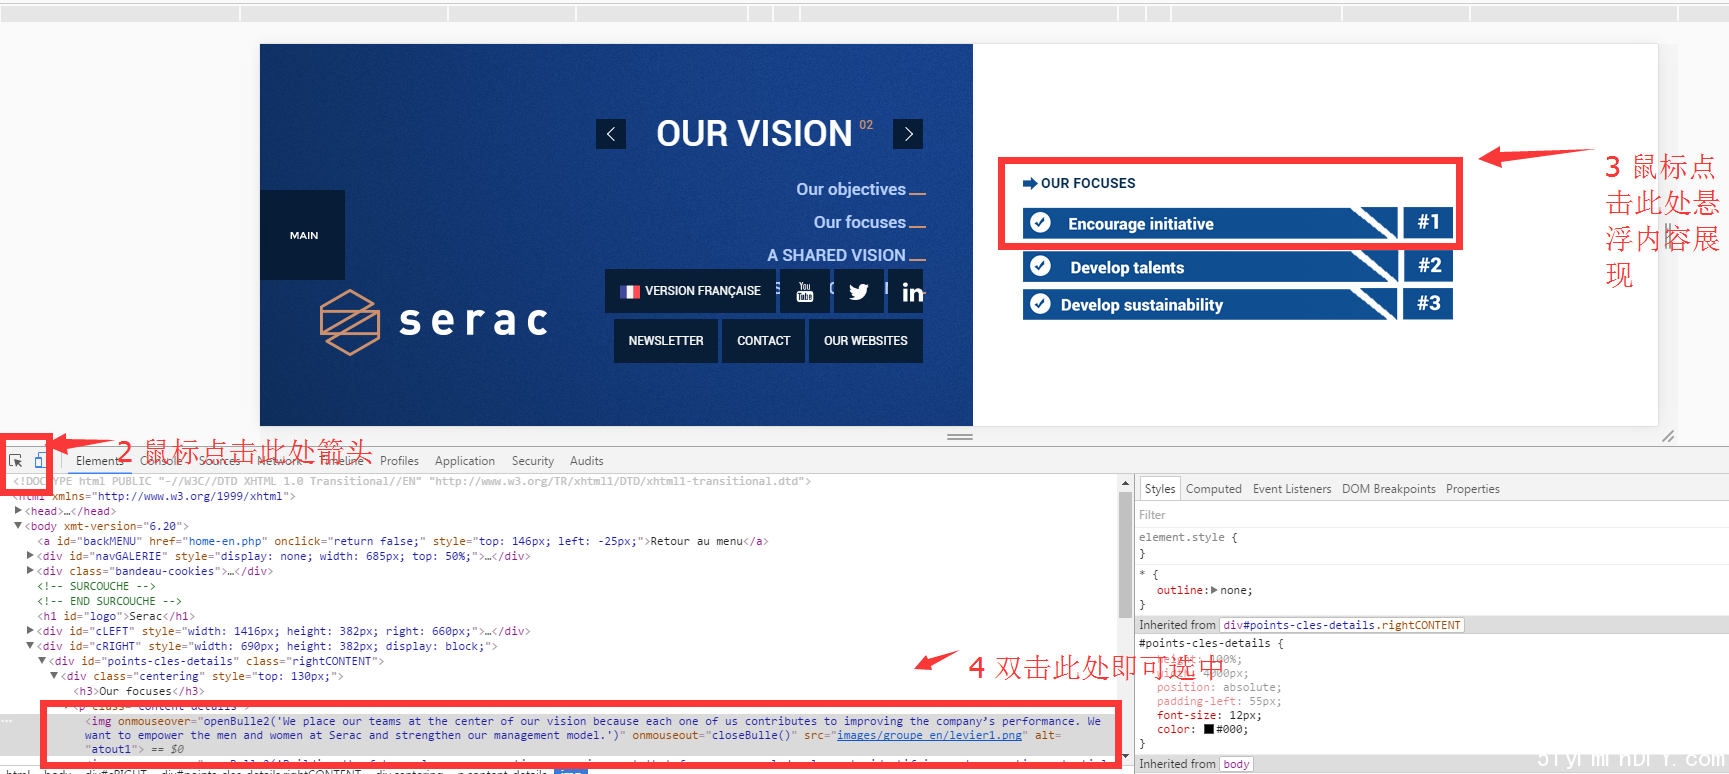This screenshot has height=774, width=1729.
Task: Click the #1 focus badge
Action: point(1428,222)
